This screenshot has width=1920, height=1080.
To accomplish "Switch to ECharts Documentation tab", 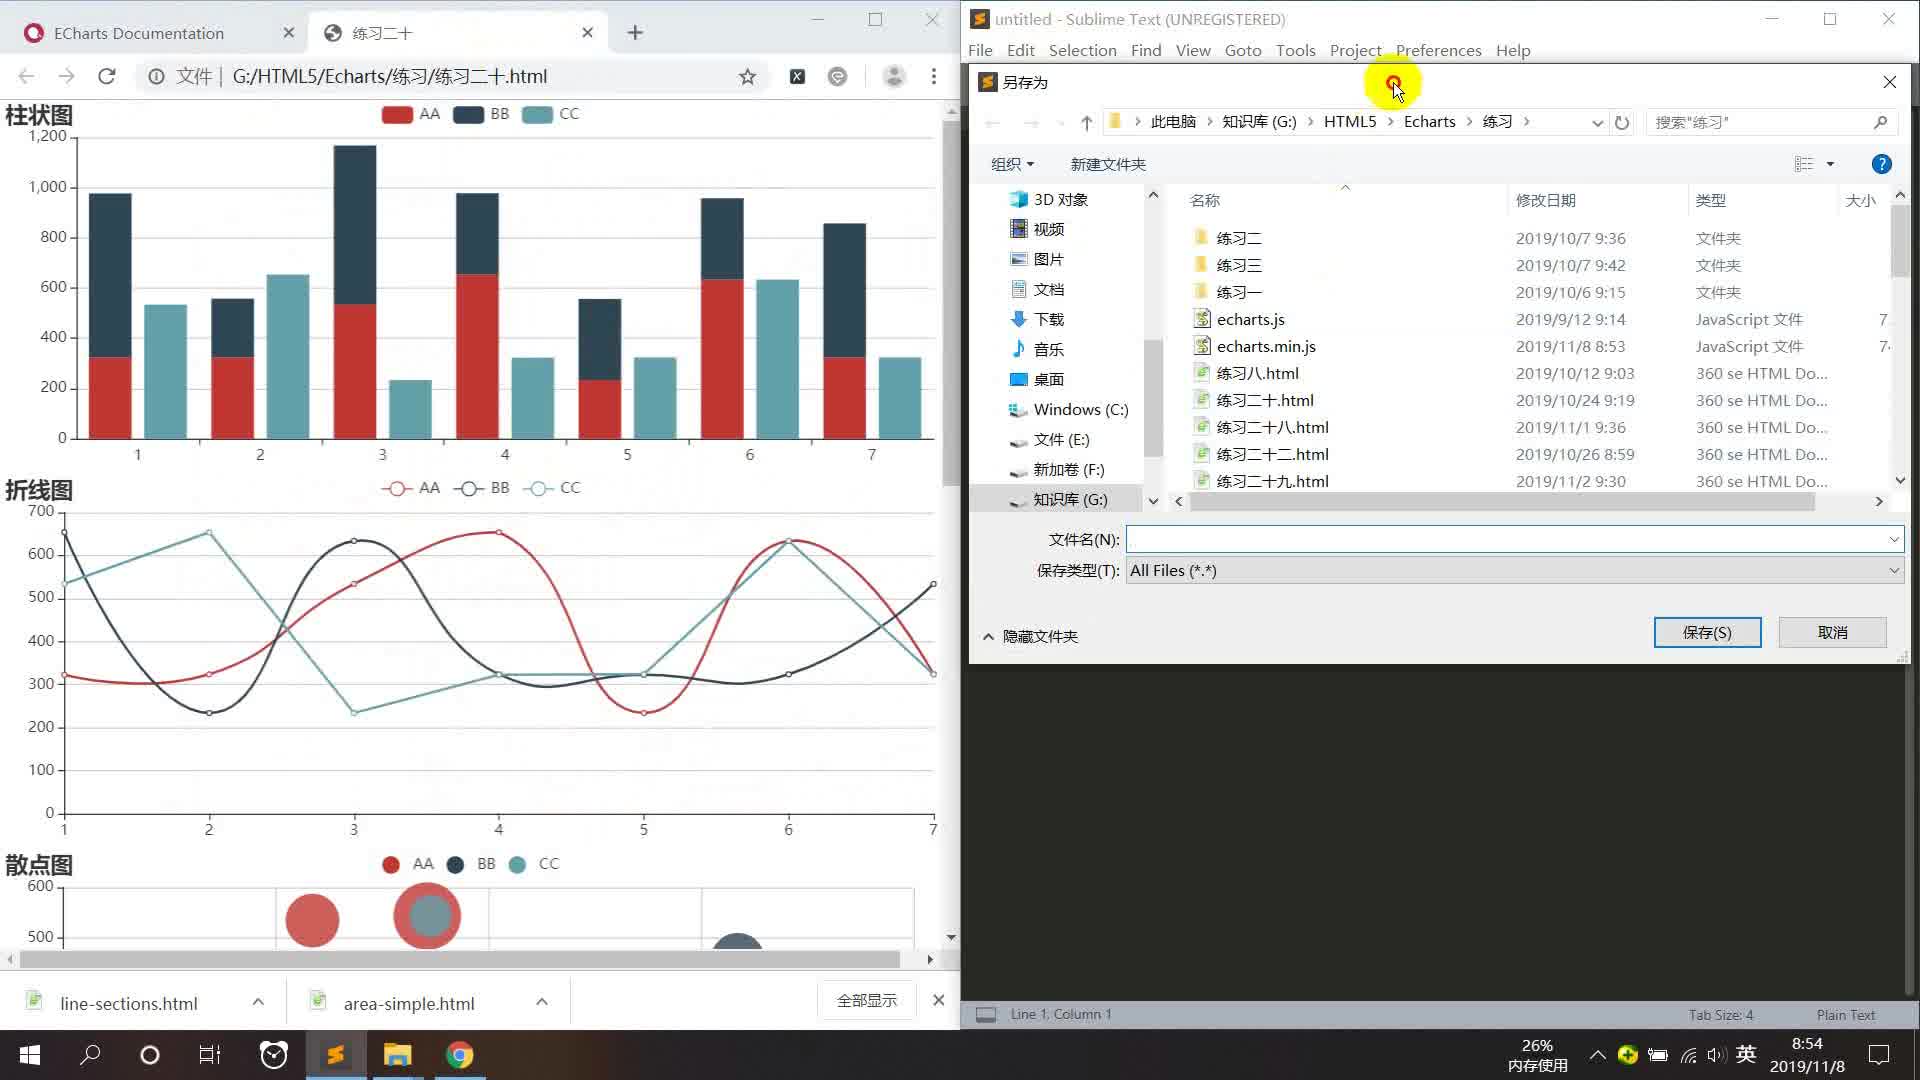I will [140, 33].
